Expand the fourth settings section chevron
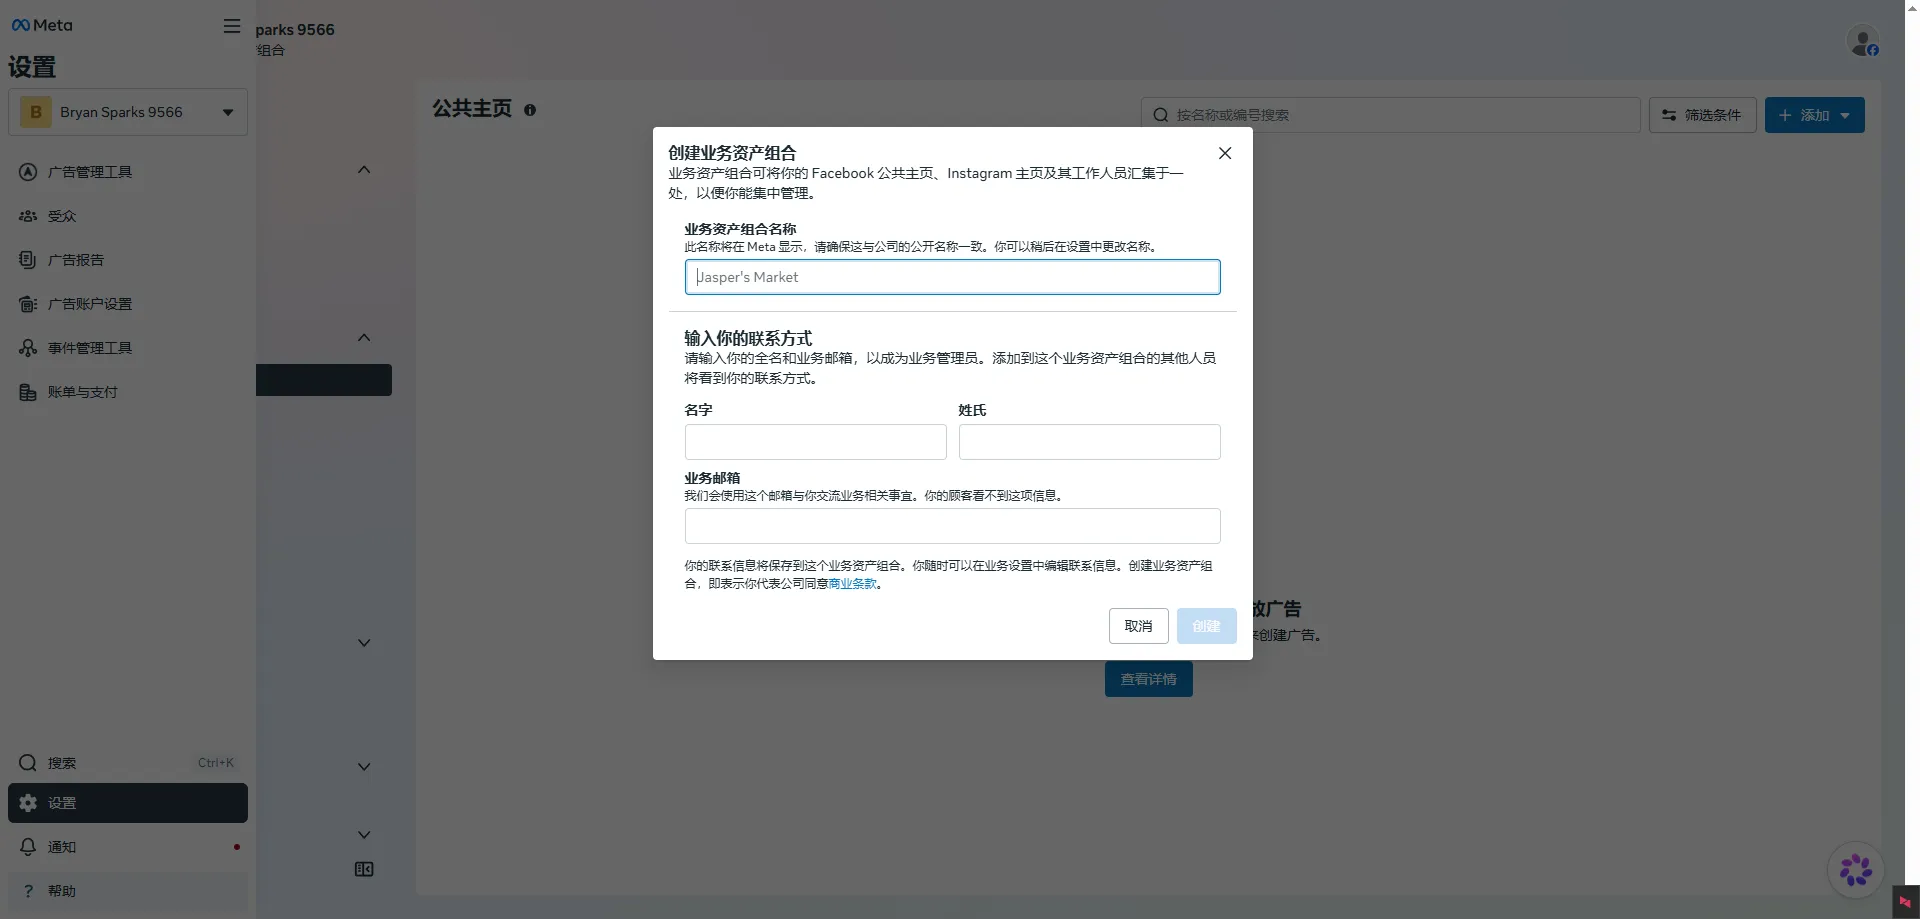Image resolution: width=1920 pixels, height=919 pixels. tap(364, 767)
